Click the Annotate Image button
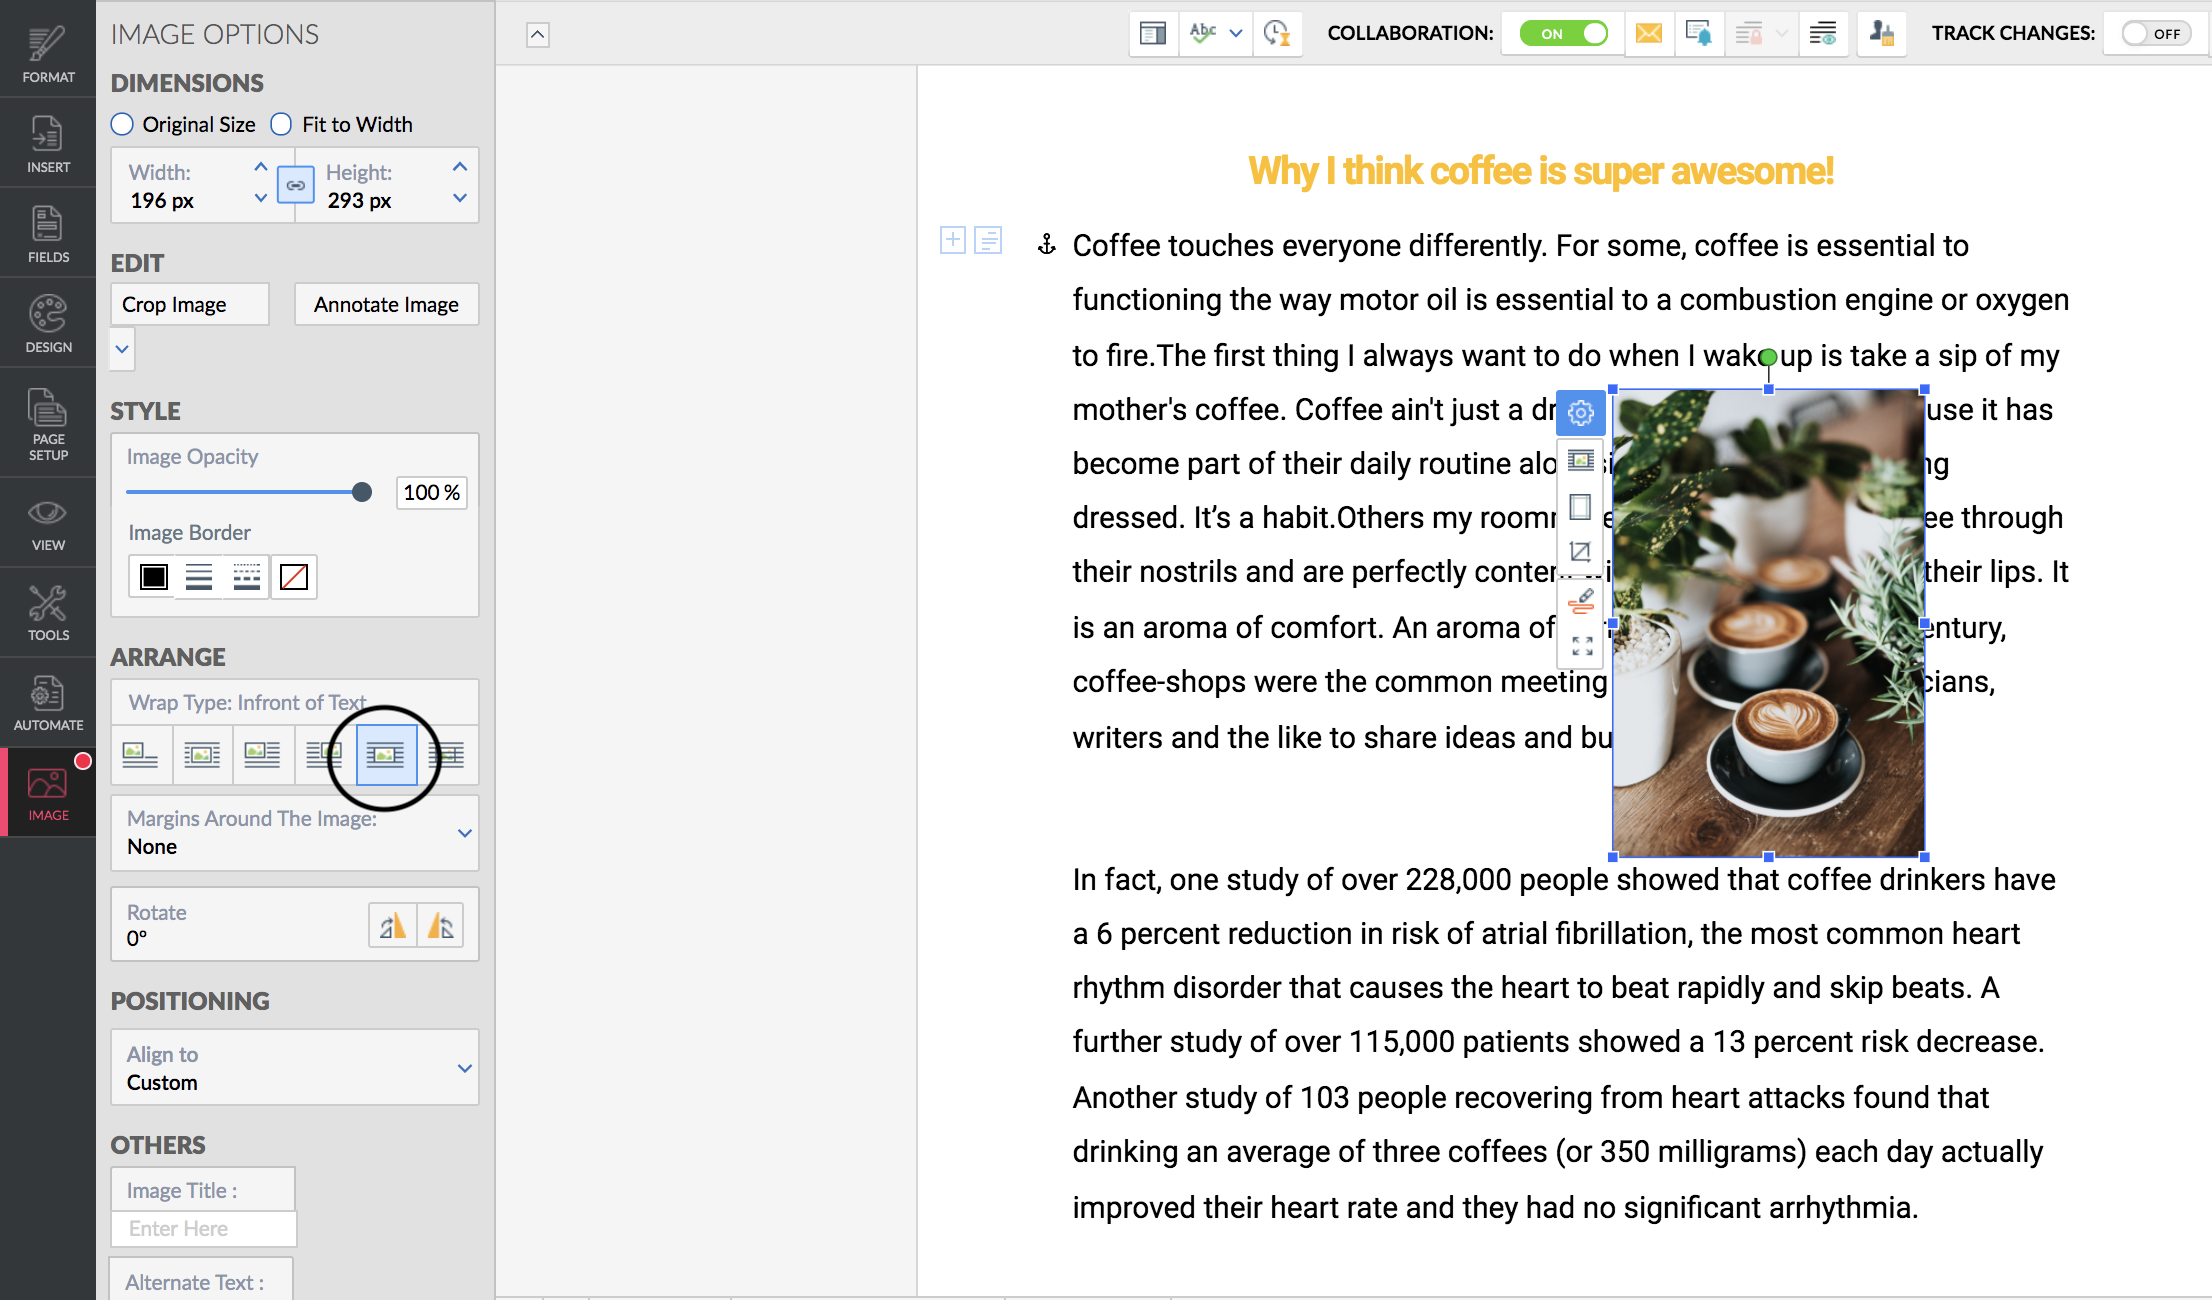Viewport: 2212px width, 1300px height. click(x=386, y=304)
